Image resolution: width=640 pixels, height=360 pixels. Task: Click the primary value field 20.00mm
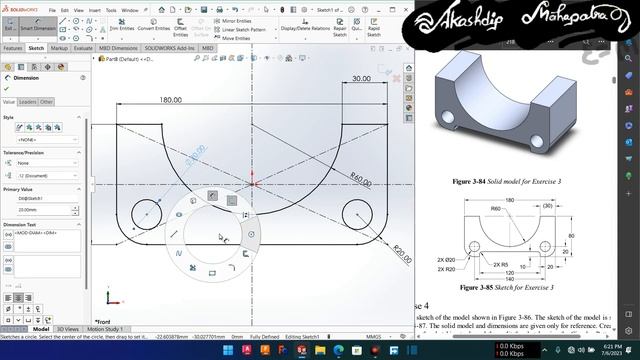click(44, 210)
